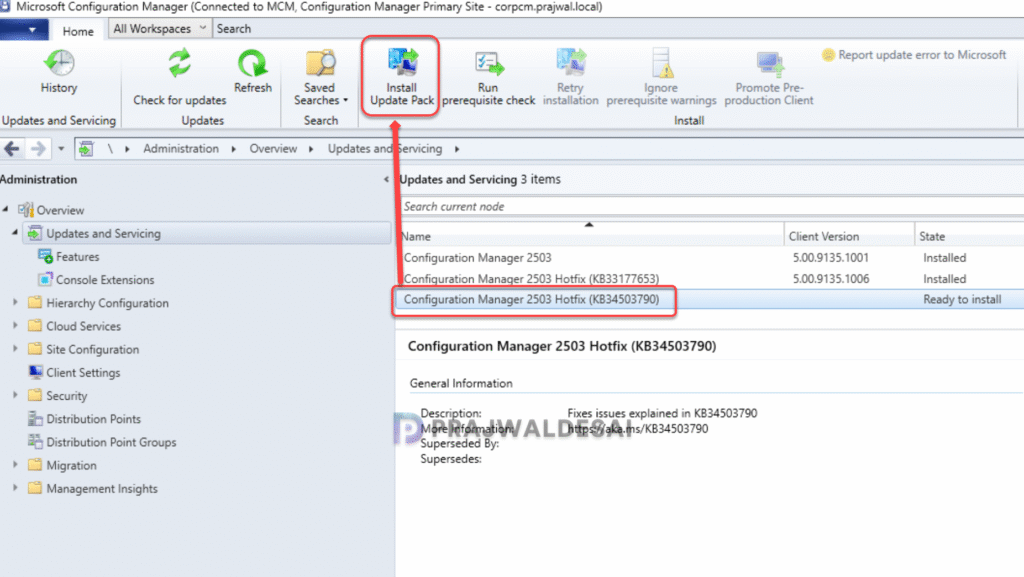Expand arrow after Updates and Servicing breadcrumb
1024x577 pixels.
[x=457, y=149]
